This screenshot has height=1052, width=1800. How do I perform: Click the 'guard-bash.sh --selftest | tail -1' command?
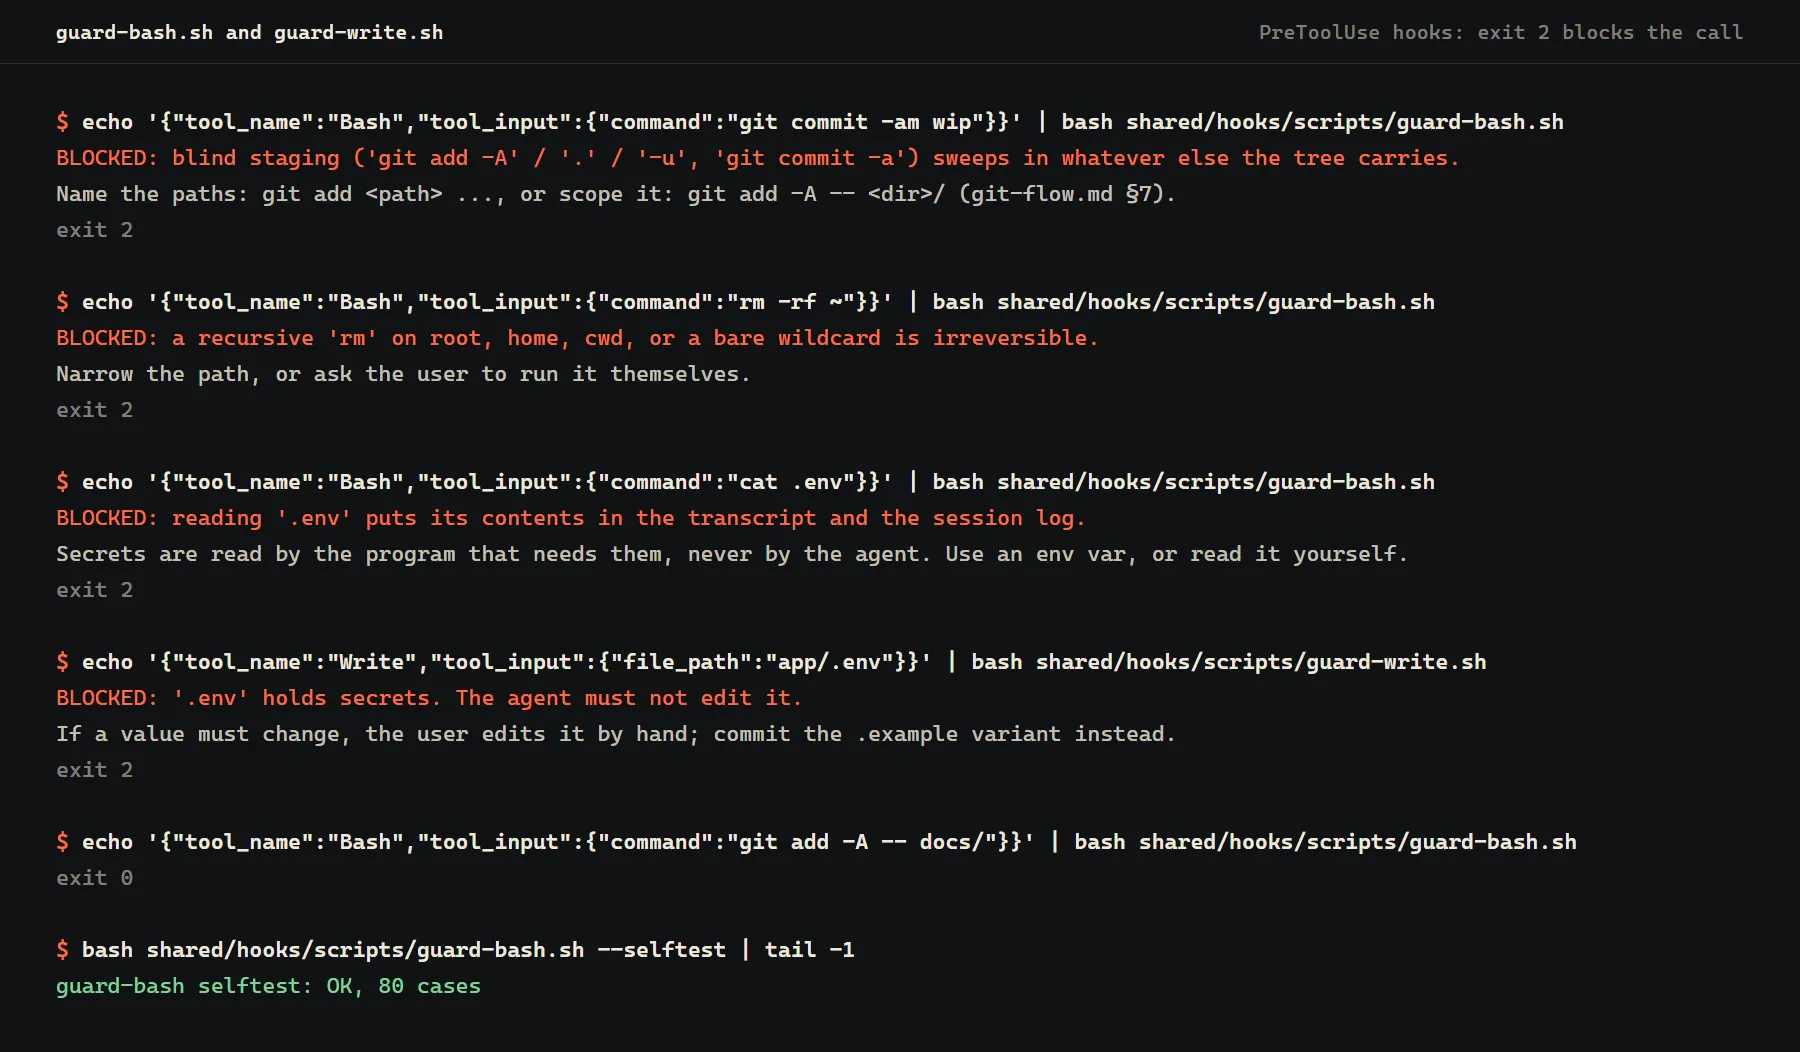(455, 950)
